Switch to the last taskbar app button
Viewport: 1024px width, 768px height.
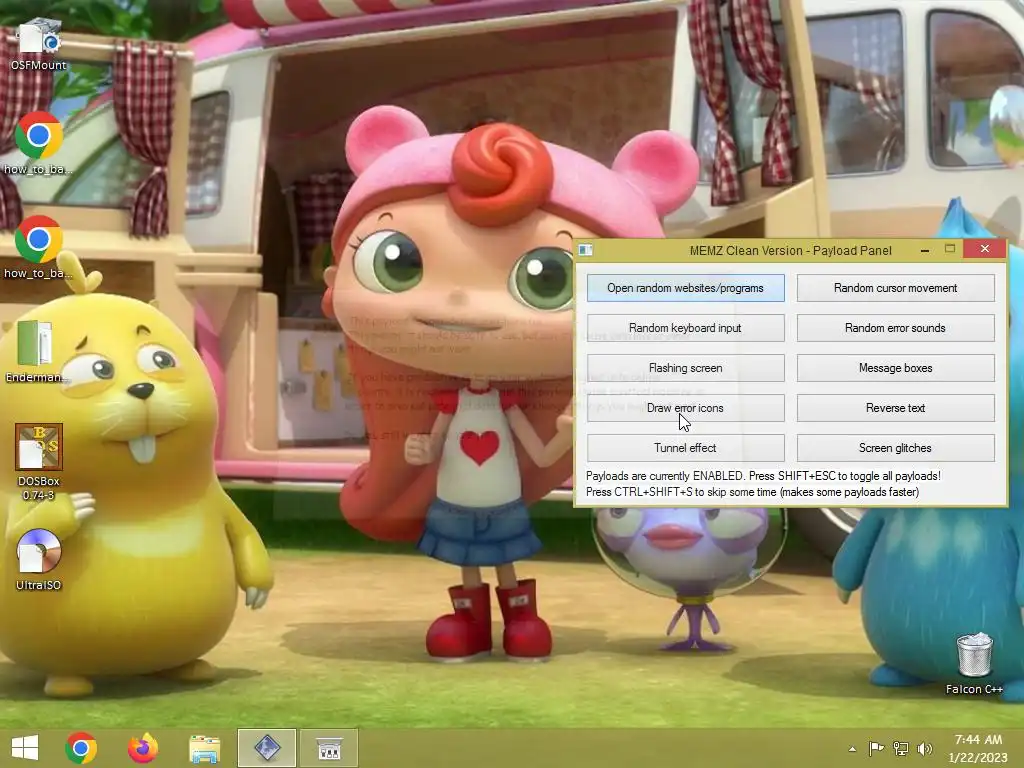click(328, 748)
